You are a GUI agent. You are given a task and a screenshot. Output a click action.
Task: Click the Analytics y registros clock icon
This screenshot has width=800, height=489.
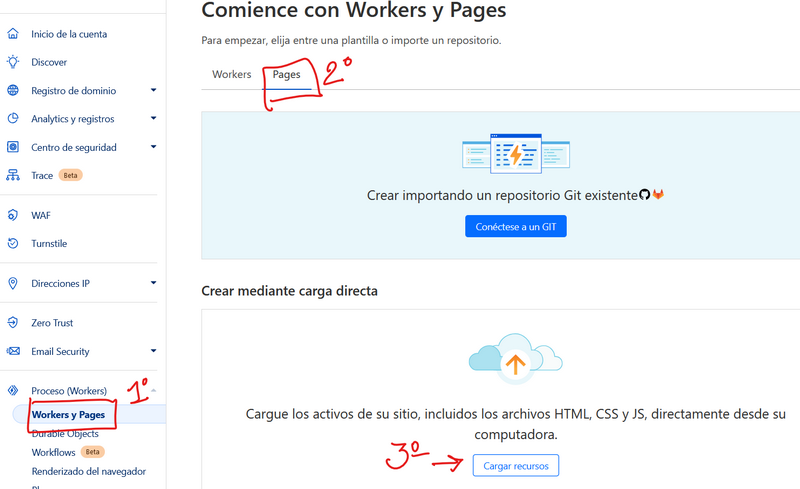[x=13, y=119]
